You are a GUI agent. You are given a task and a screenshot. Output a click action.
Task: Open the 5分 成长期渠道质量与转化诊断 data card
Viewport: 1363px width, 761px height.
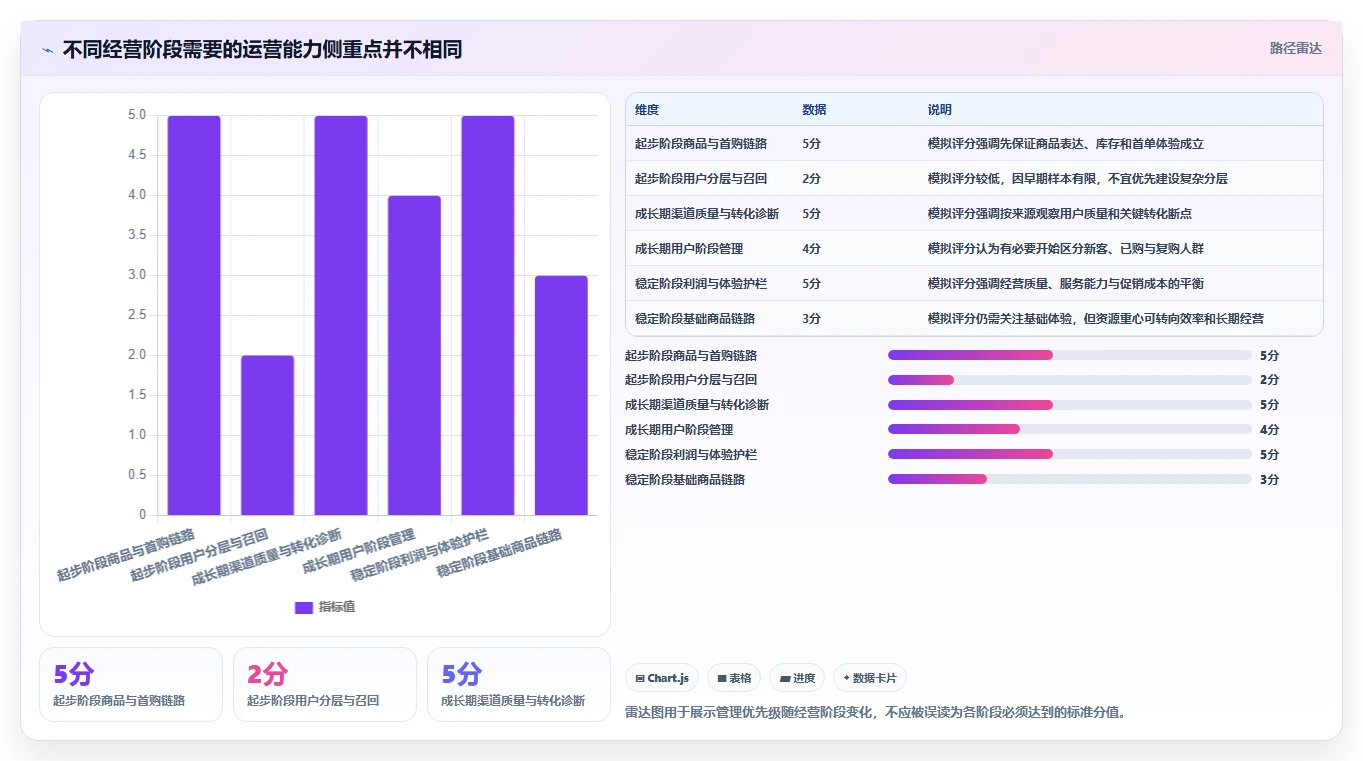(519, 684)
